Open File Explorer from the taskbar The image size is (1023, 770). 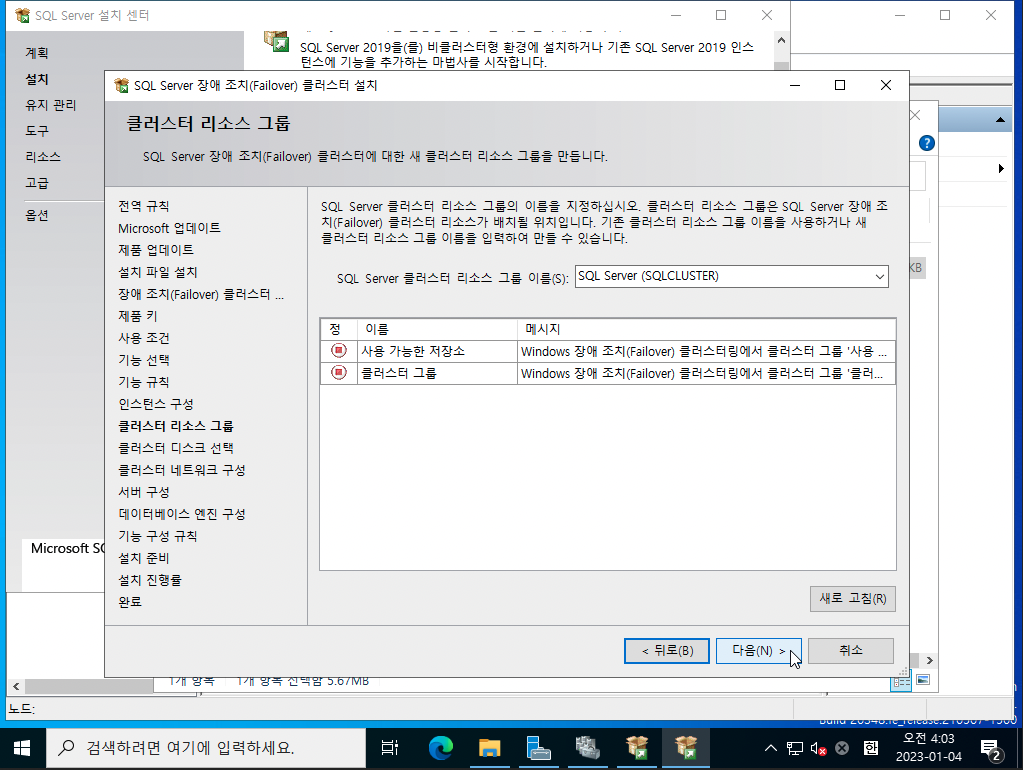point(489,748)
